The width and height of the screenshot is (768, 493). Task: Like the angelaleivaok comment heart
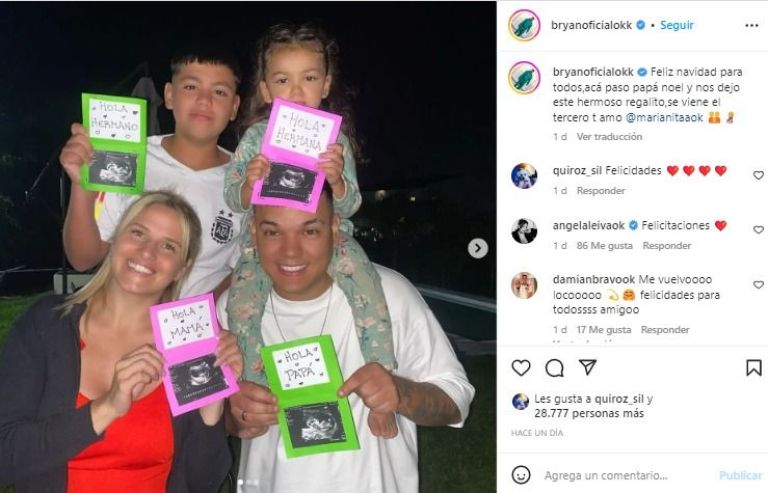pyautogui.click(x=758, y=230)
